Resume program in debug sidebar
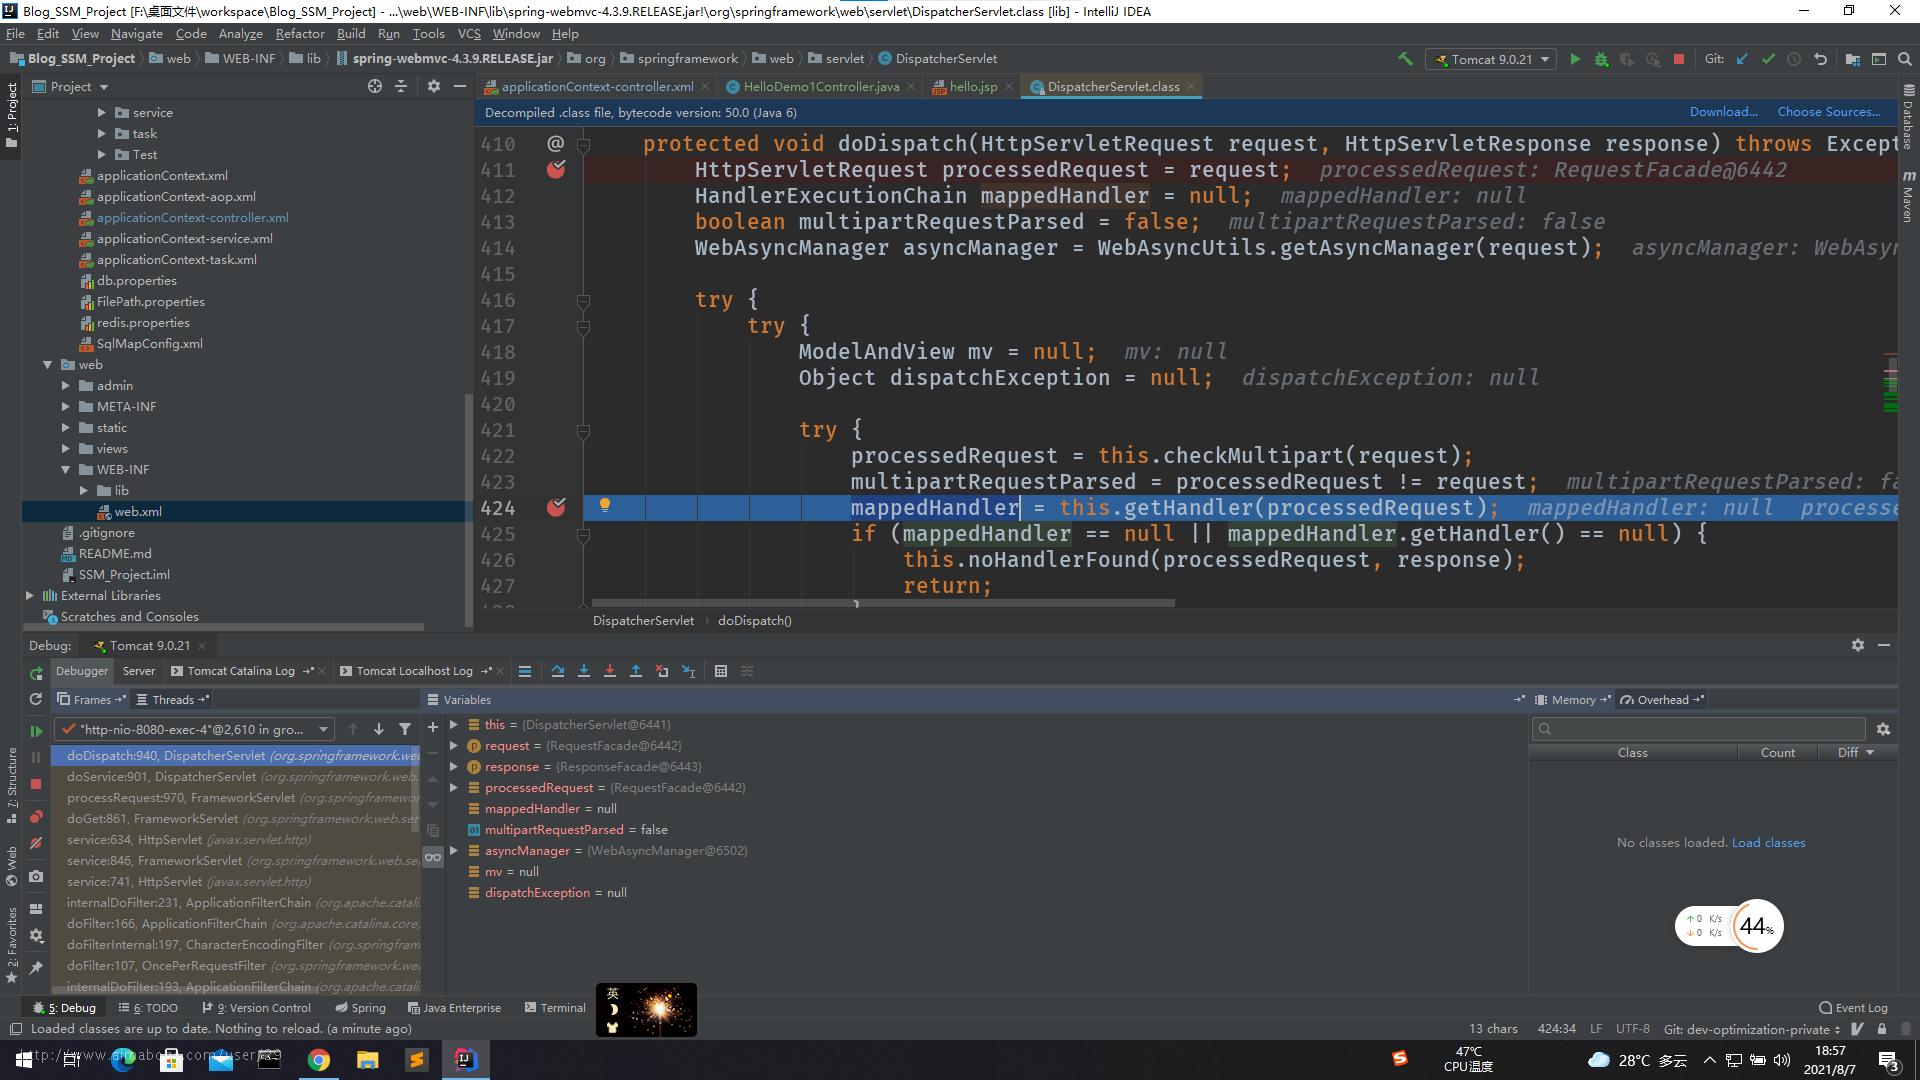1920x1080 pixels. pyautogui.click(x=36, y=731)
